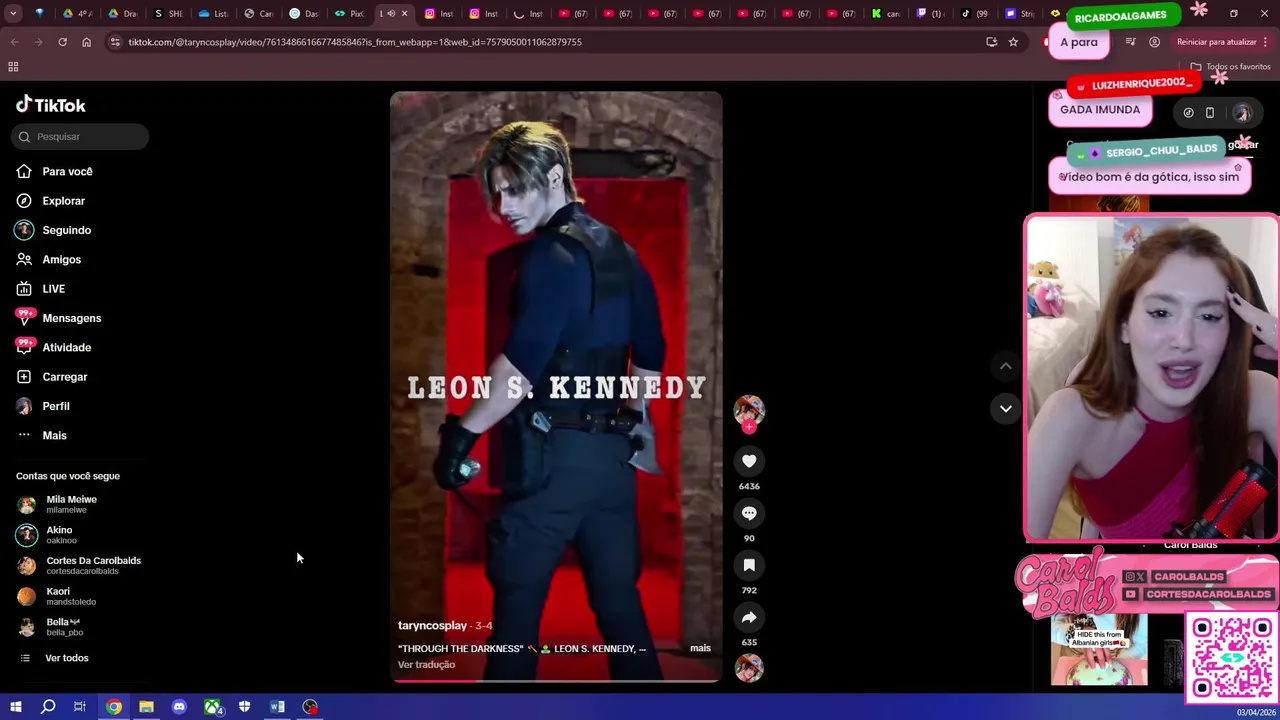Open taryncosplay creator avatar
Viewport: 1280px width, 720px height.
tap(749, 410)
